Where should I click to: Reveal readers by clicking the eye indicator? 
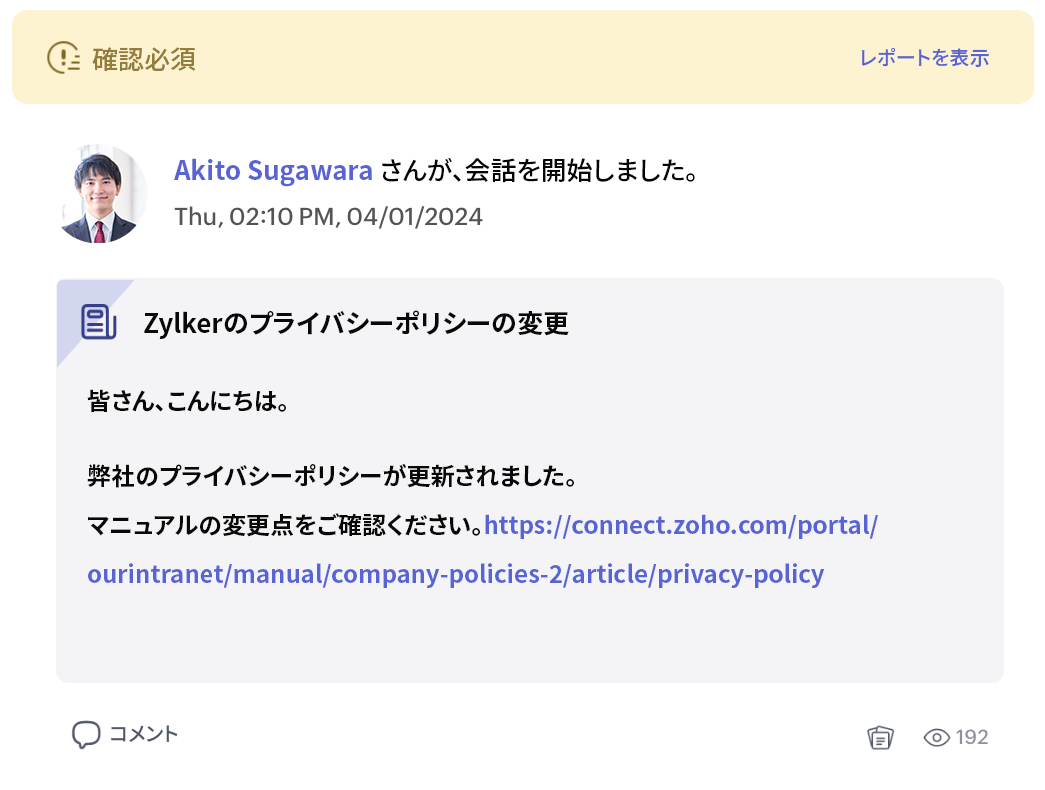(x=936, y=737)
